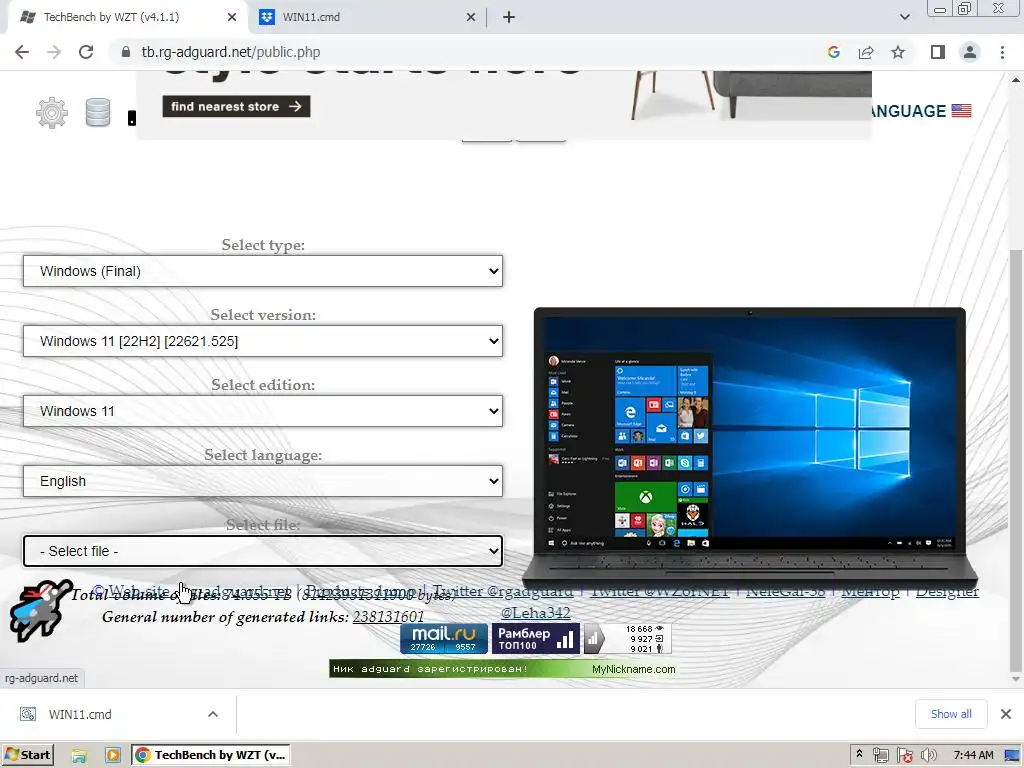Open the Select edition dropdown
1024x768 pixels.
click(x=263, y=411)
